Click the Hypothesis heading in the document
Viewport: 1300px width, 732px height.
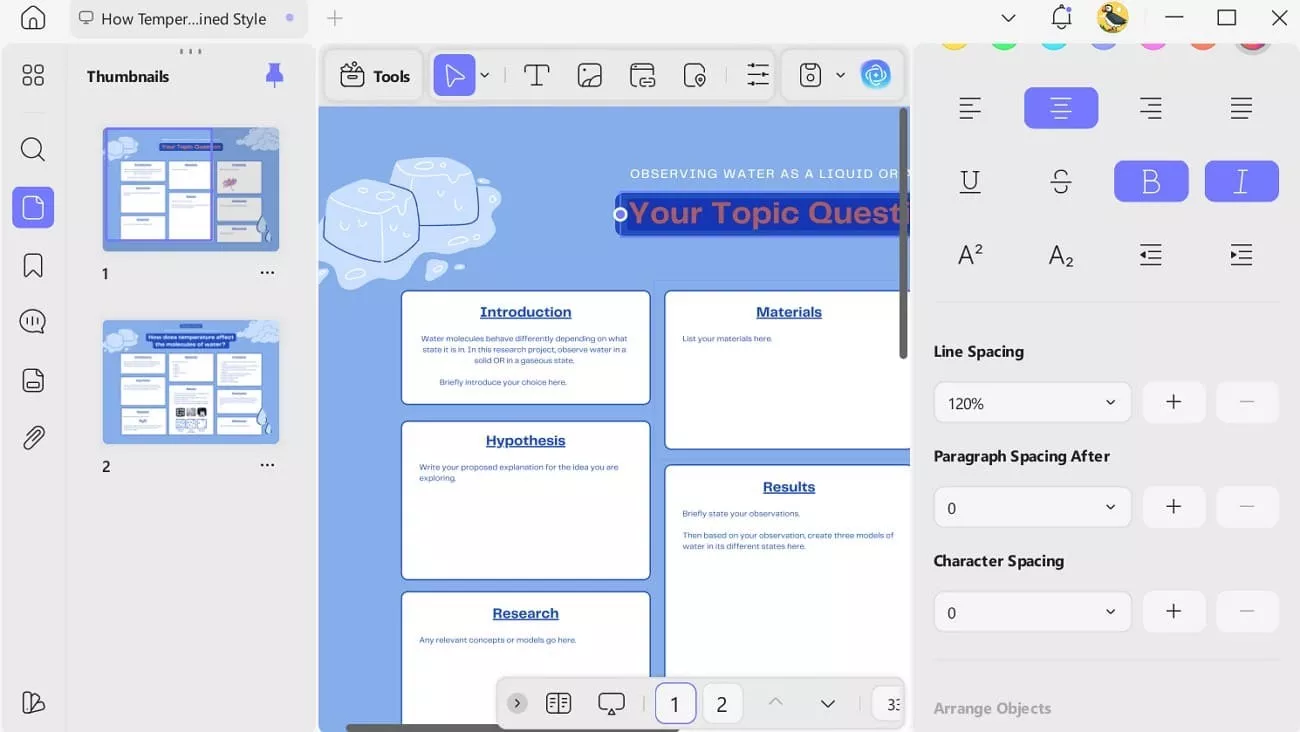(525, 440)
